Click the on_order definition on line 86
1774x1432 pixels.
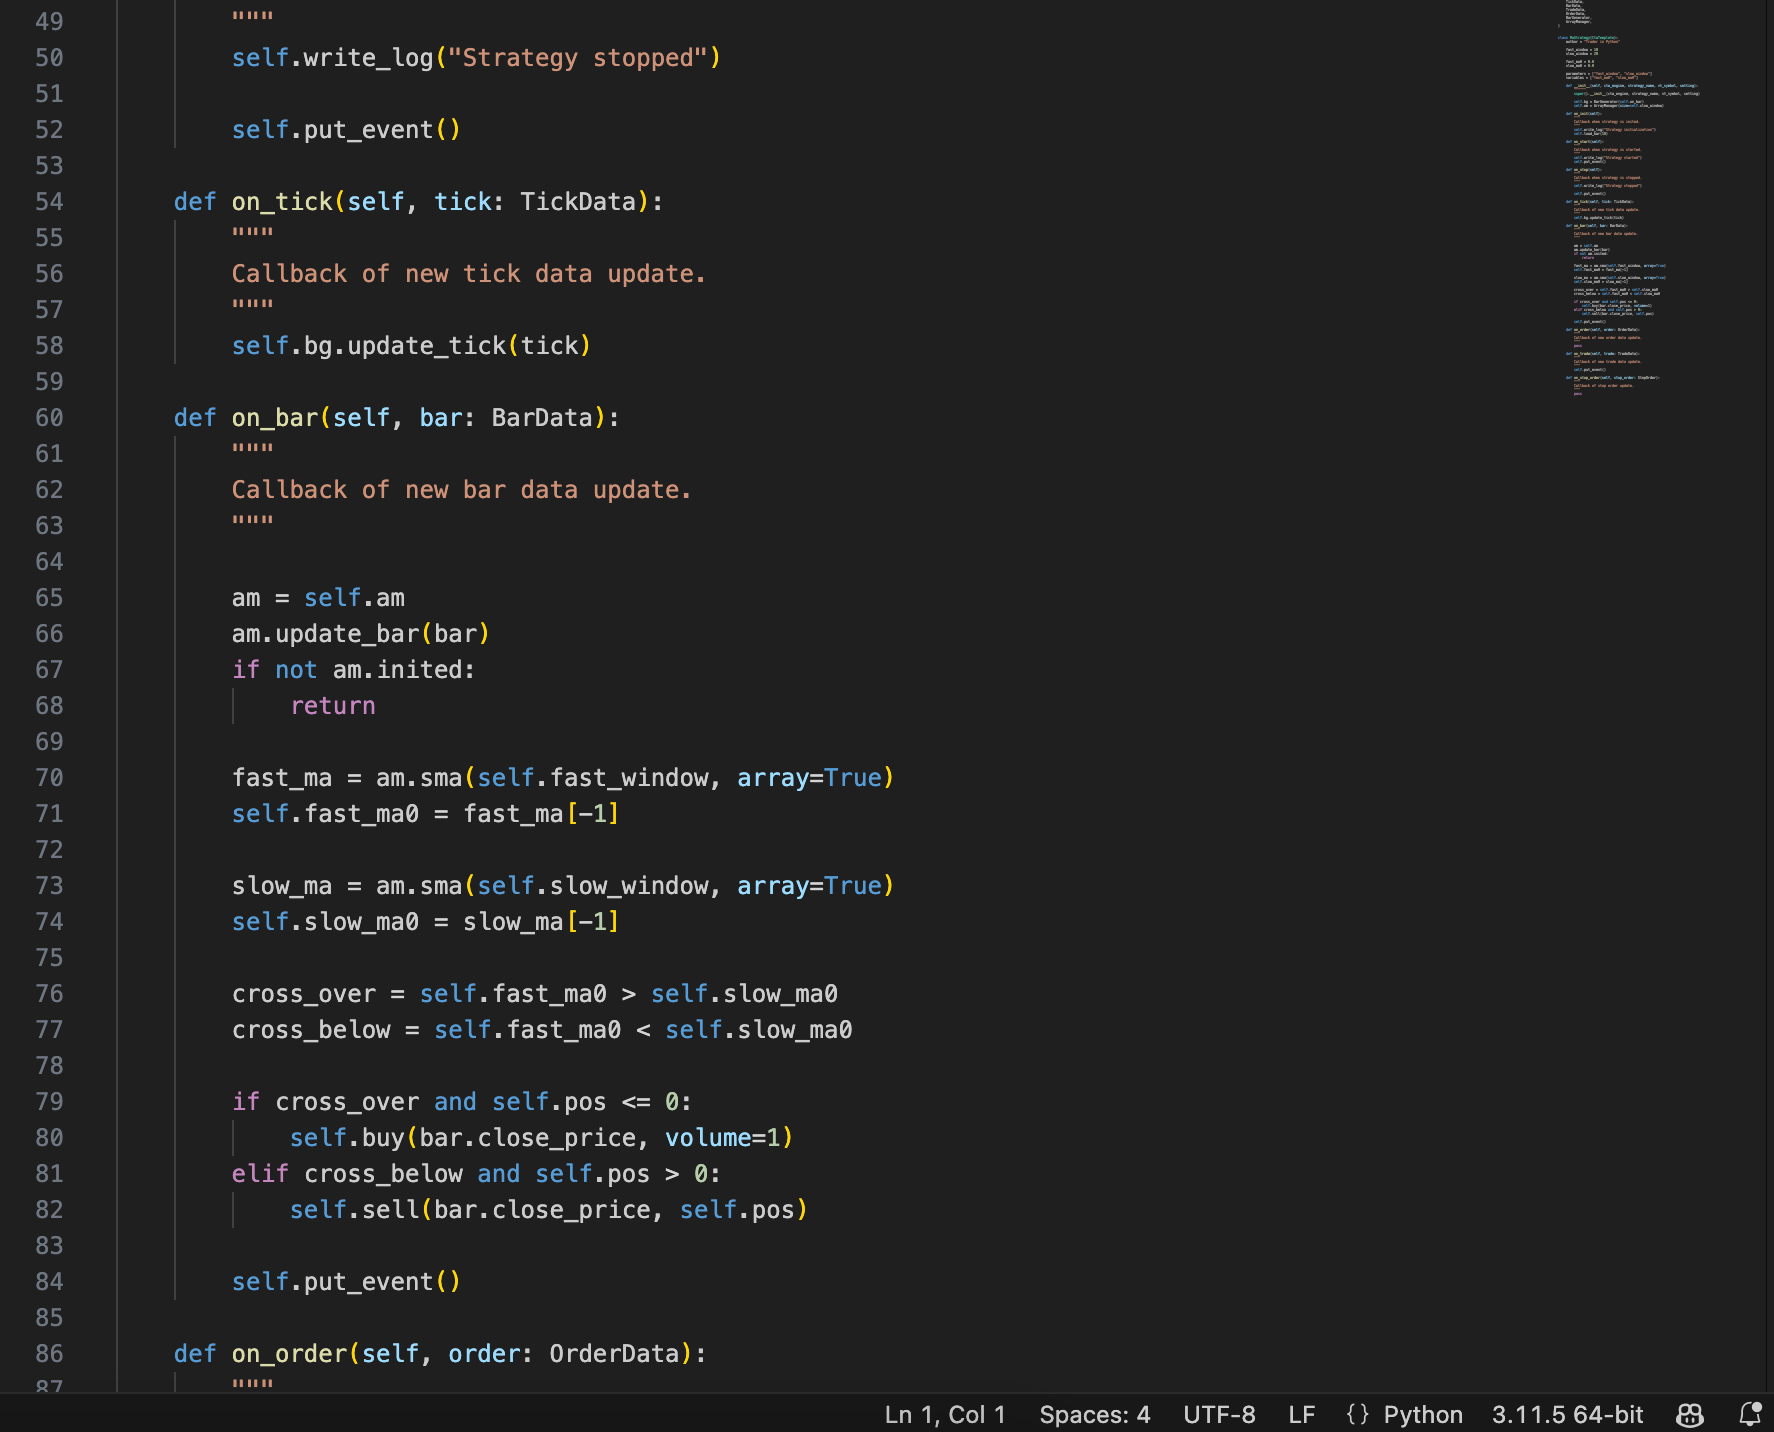point(289,1353)
